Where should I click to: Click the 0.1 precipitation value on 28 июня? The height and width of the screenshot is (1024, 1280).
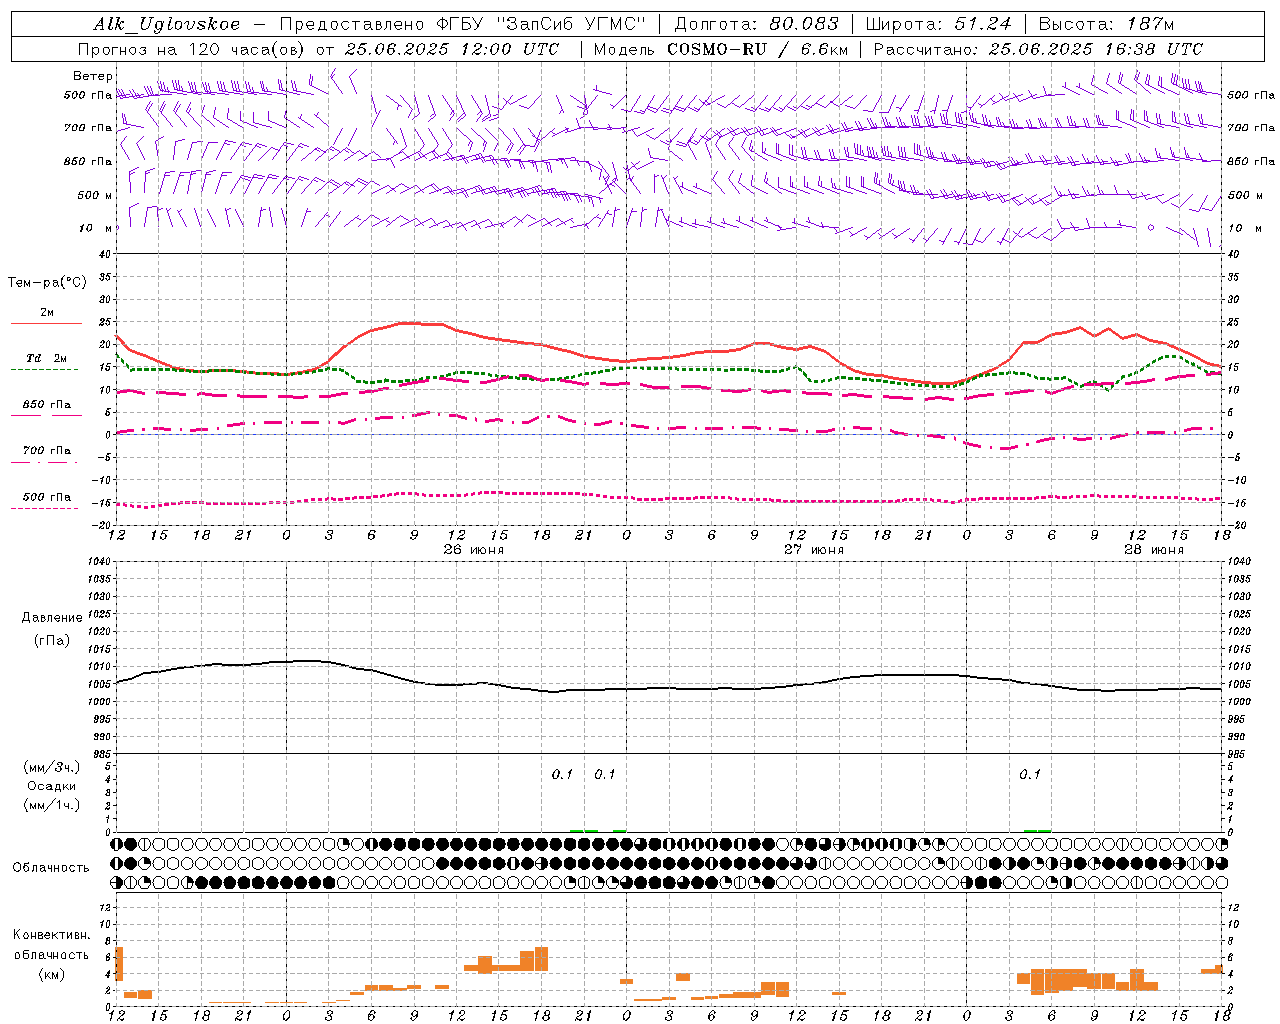tap(1030, 774)
